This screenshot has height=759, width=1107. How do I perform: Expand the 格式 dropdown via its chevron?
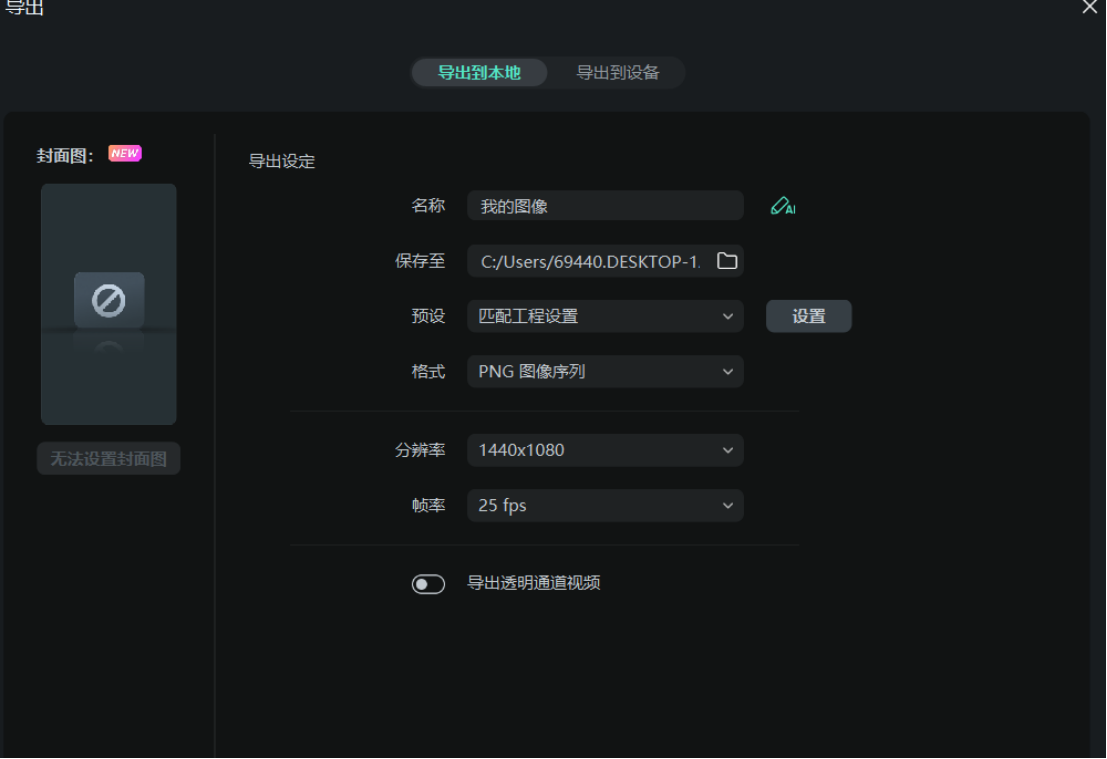tap(728, 371)
